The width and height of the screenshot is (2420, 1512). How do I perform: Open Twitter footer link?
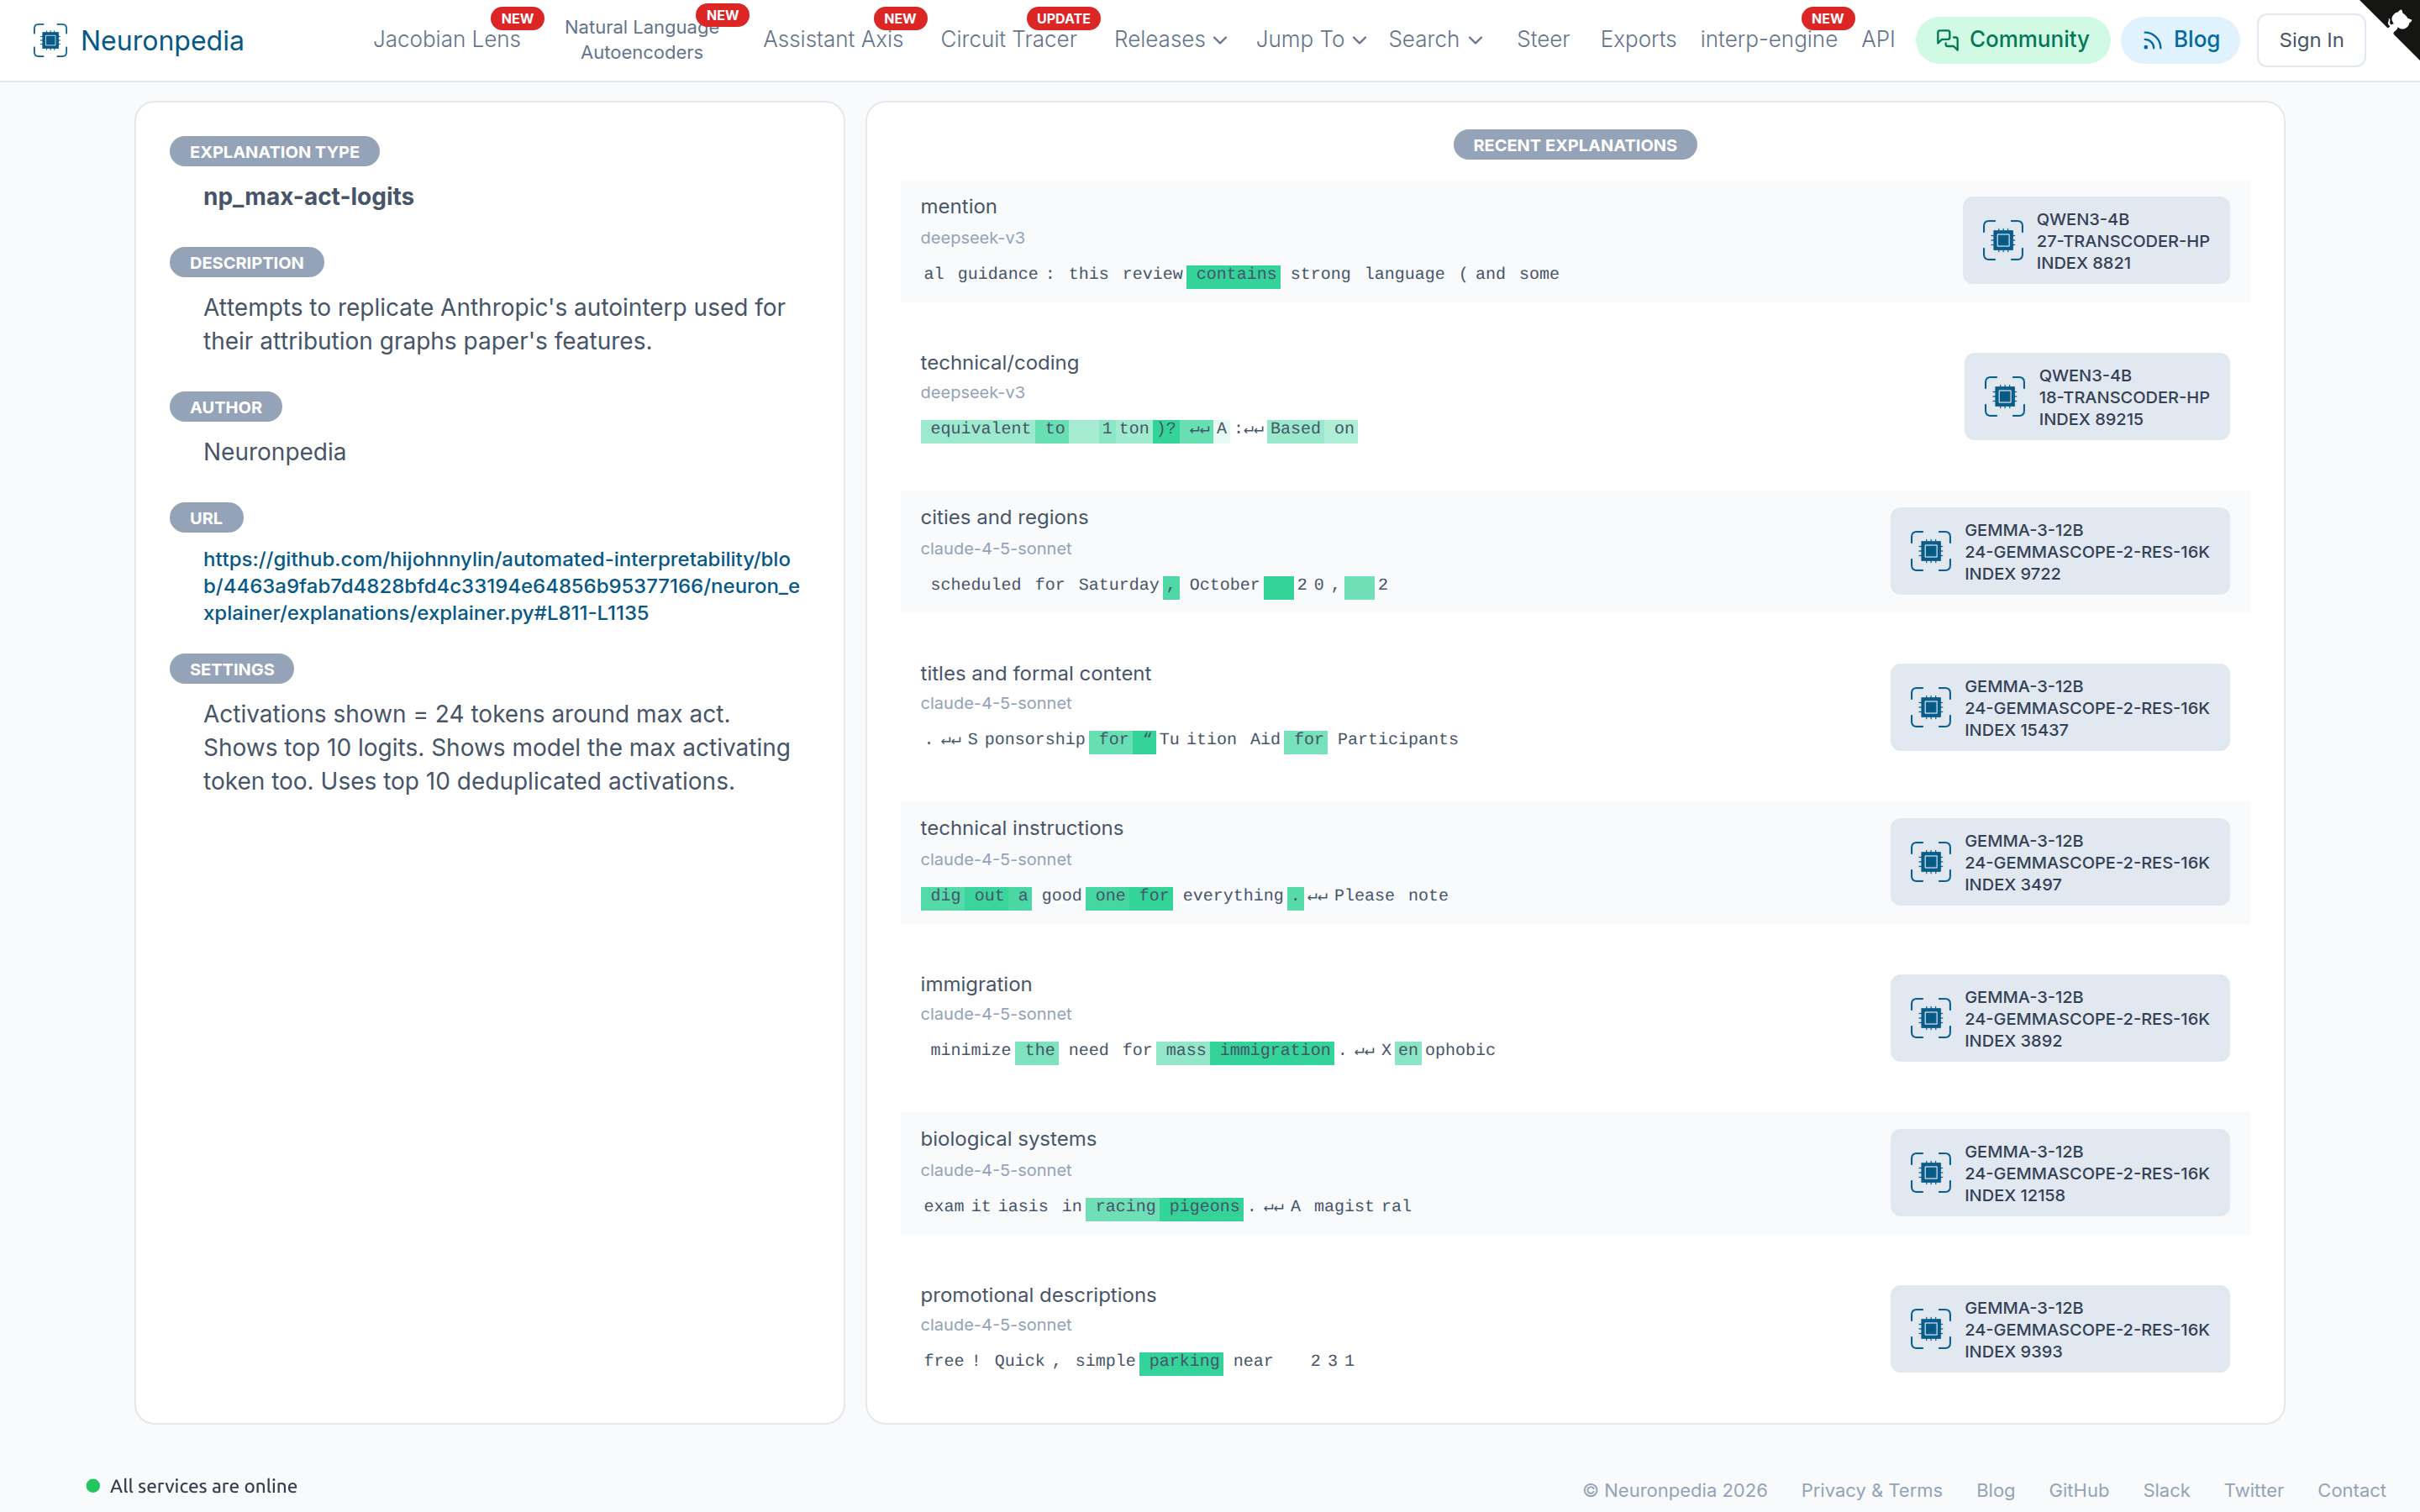point(2253,1490)
